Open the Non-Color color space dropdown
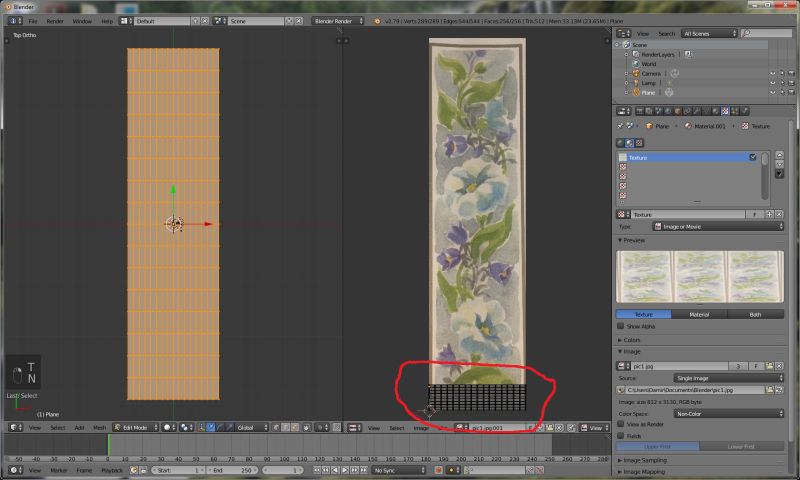Screen dimensions: 800x480 [729, 414]
